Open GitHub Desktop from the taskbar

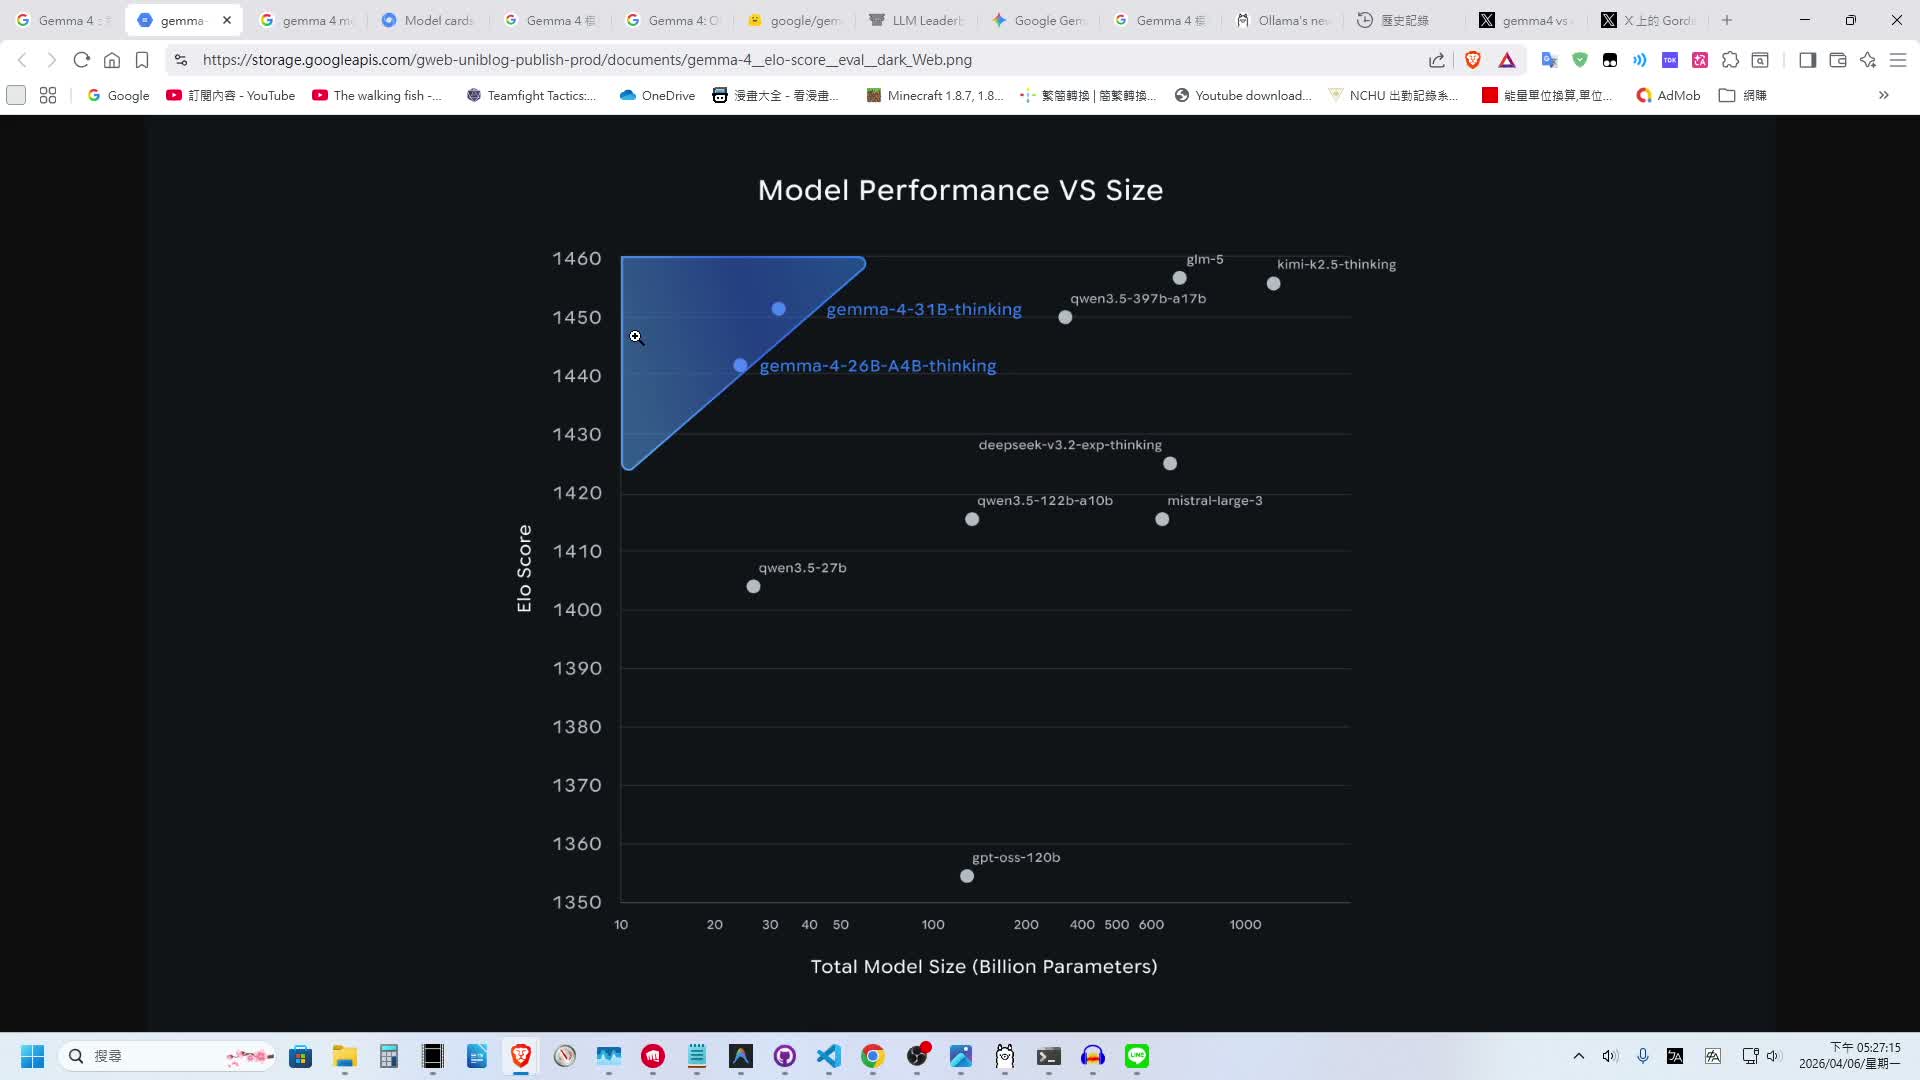[x=785, y=1056]
